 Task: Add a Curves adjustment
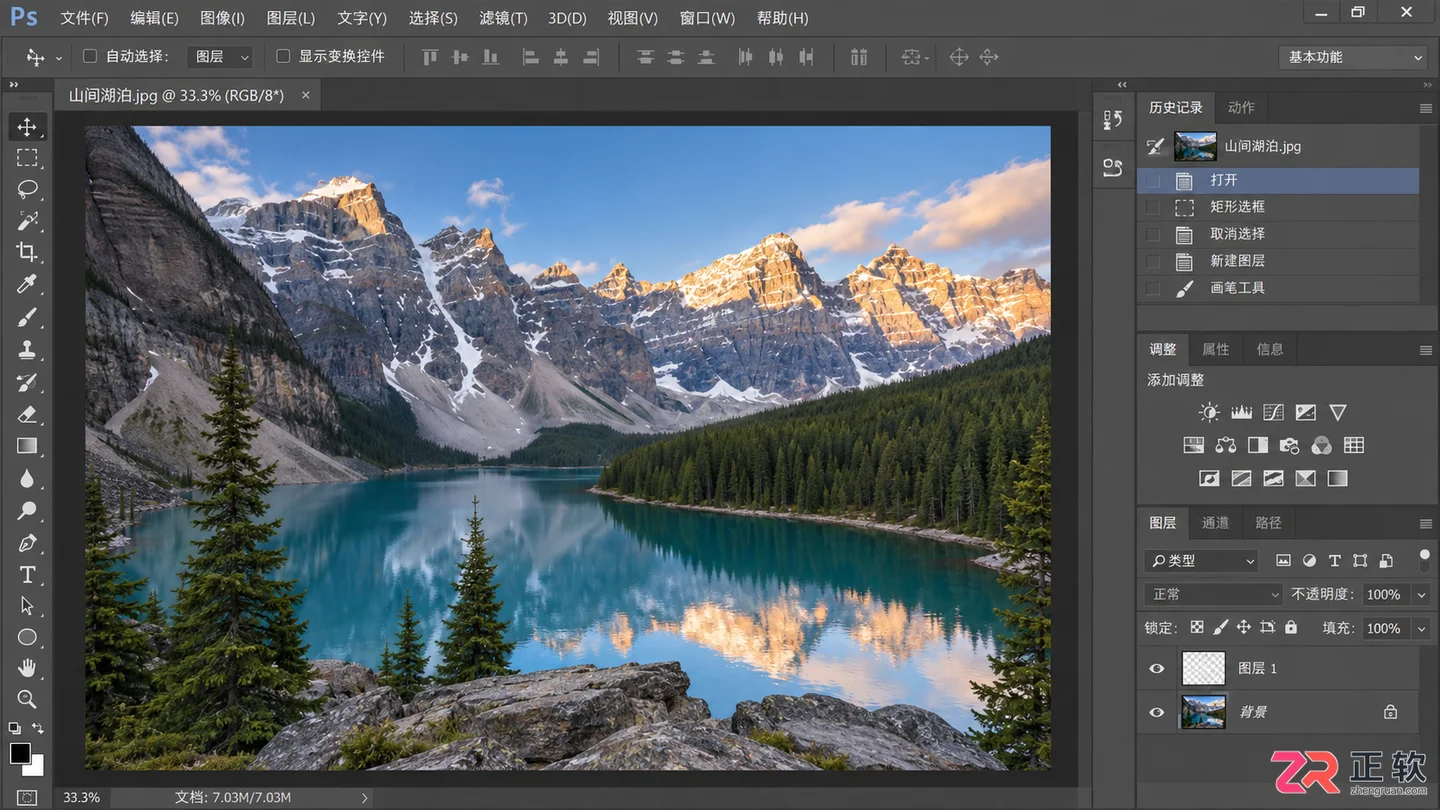[1273, 412]
